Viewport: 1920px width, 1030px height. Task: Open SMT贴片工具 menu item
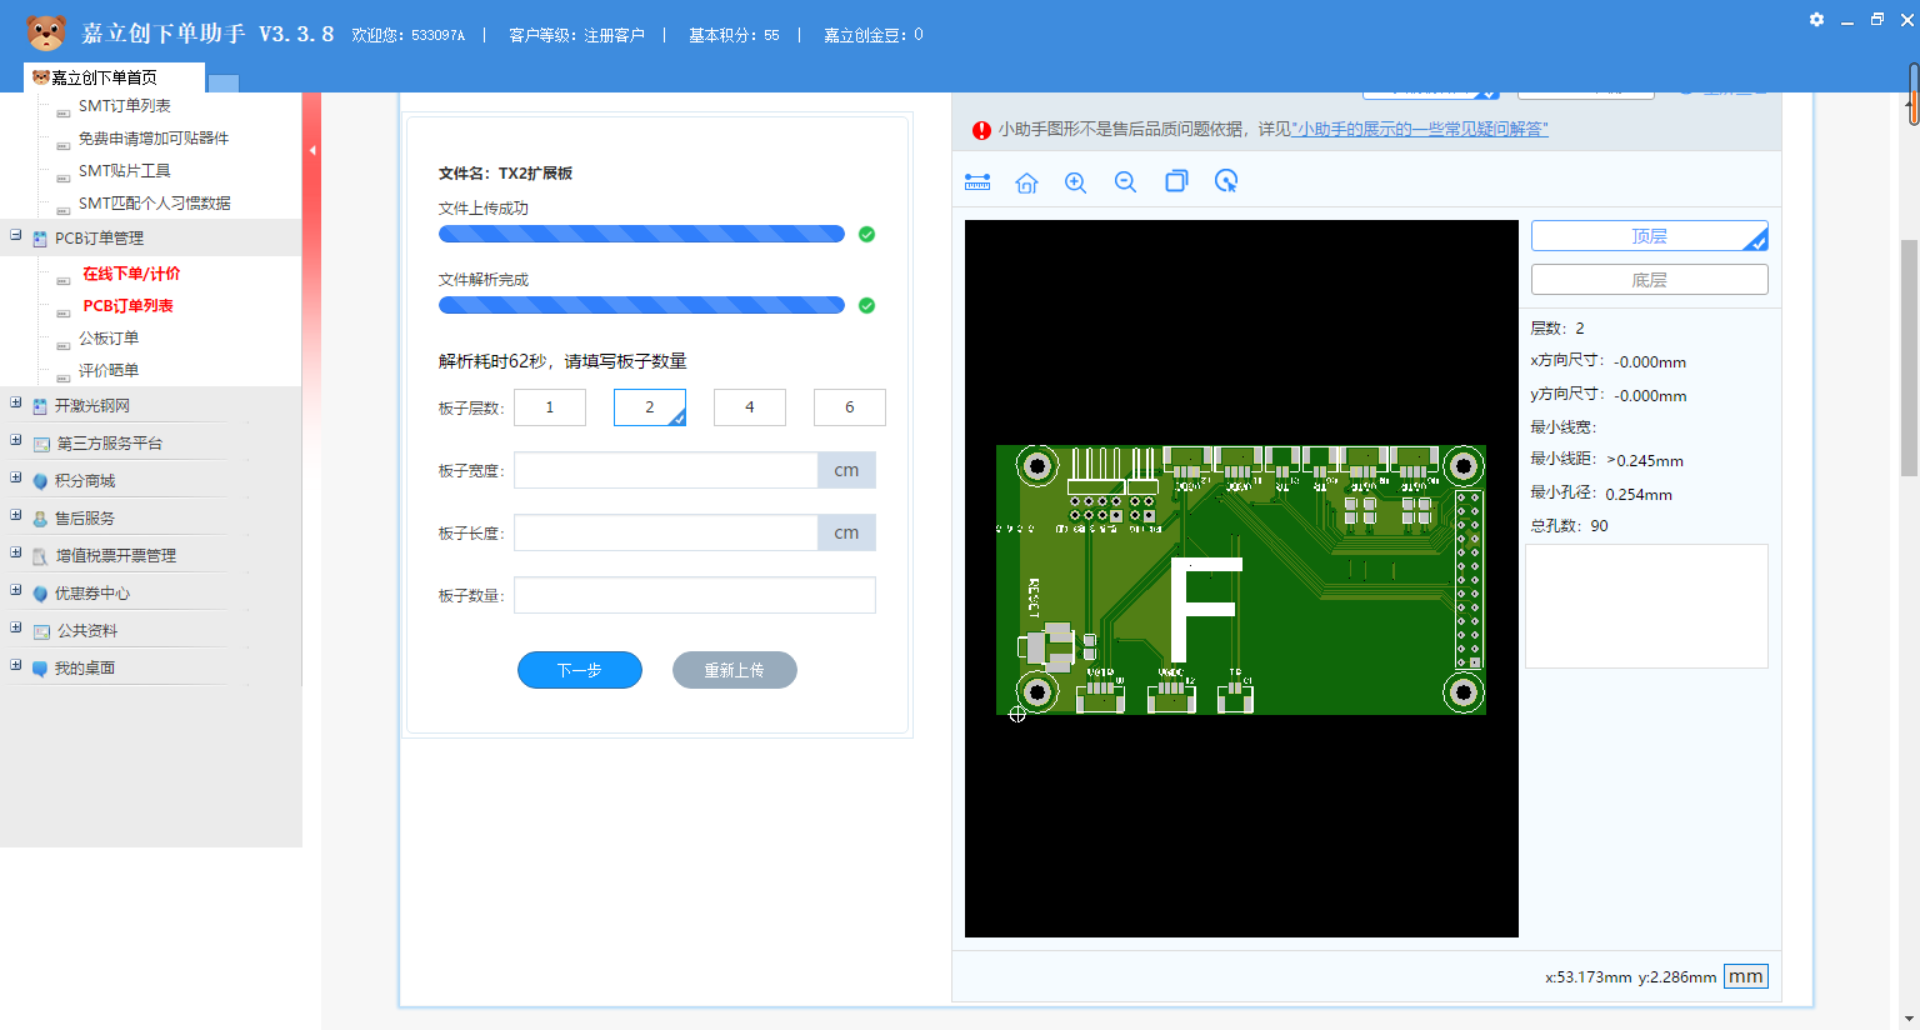[125, 171]
